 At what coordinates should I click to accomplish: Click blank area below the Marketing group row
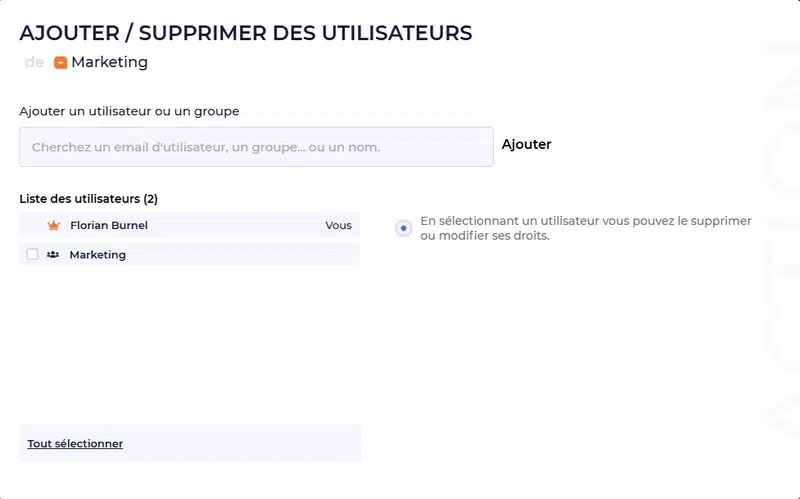(x=188, y=340)
